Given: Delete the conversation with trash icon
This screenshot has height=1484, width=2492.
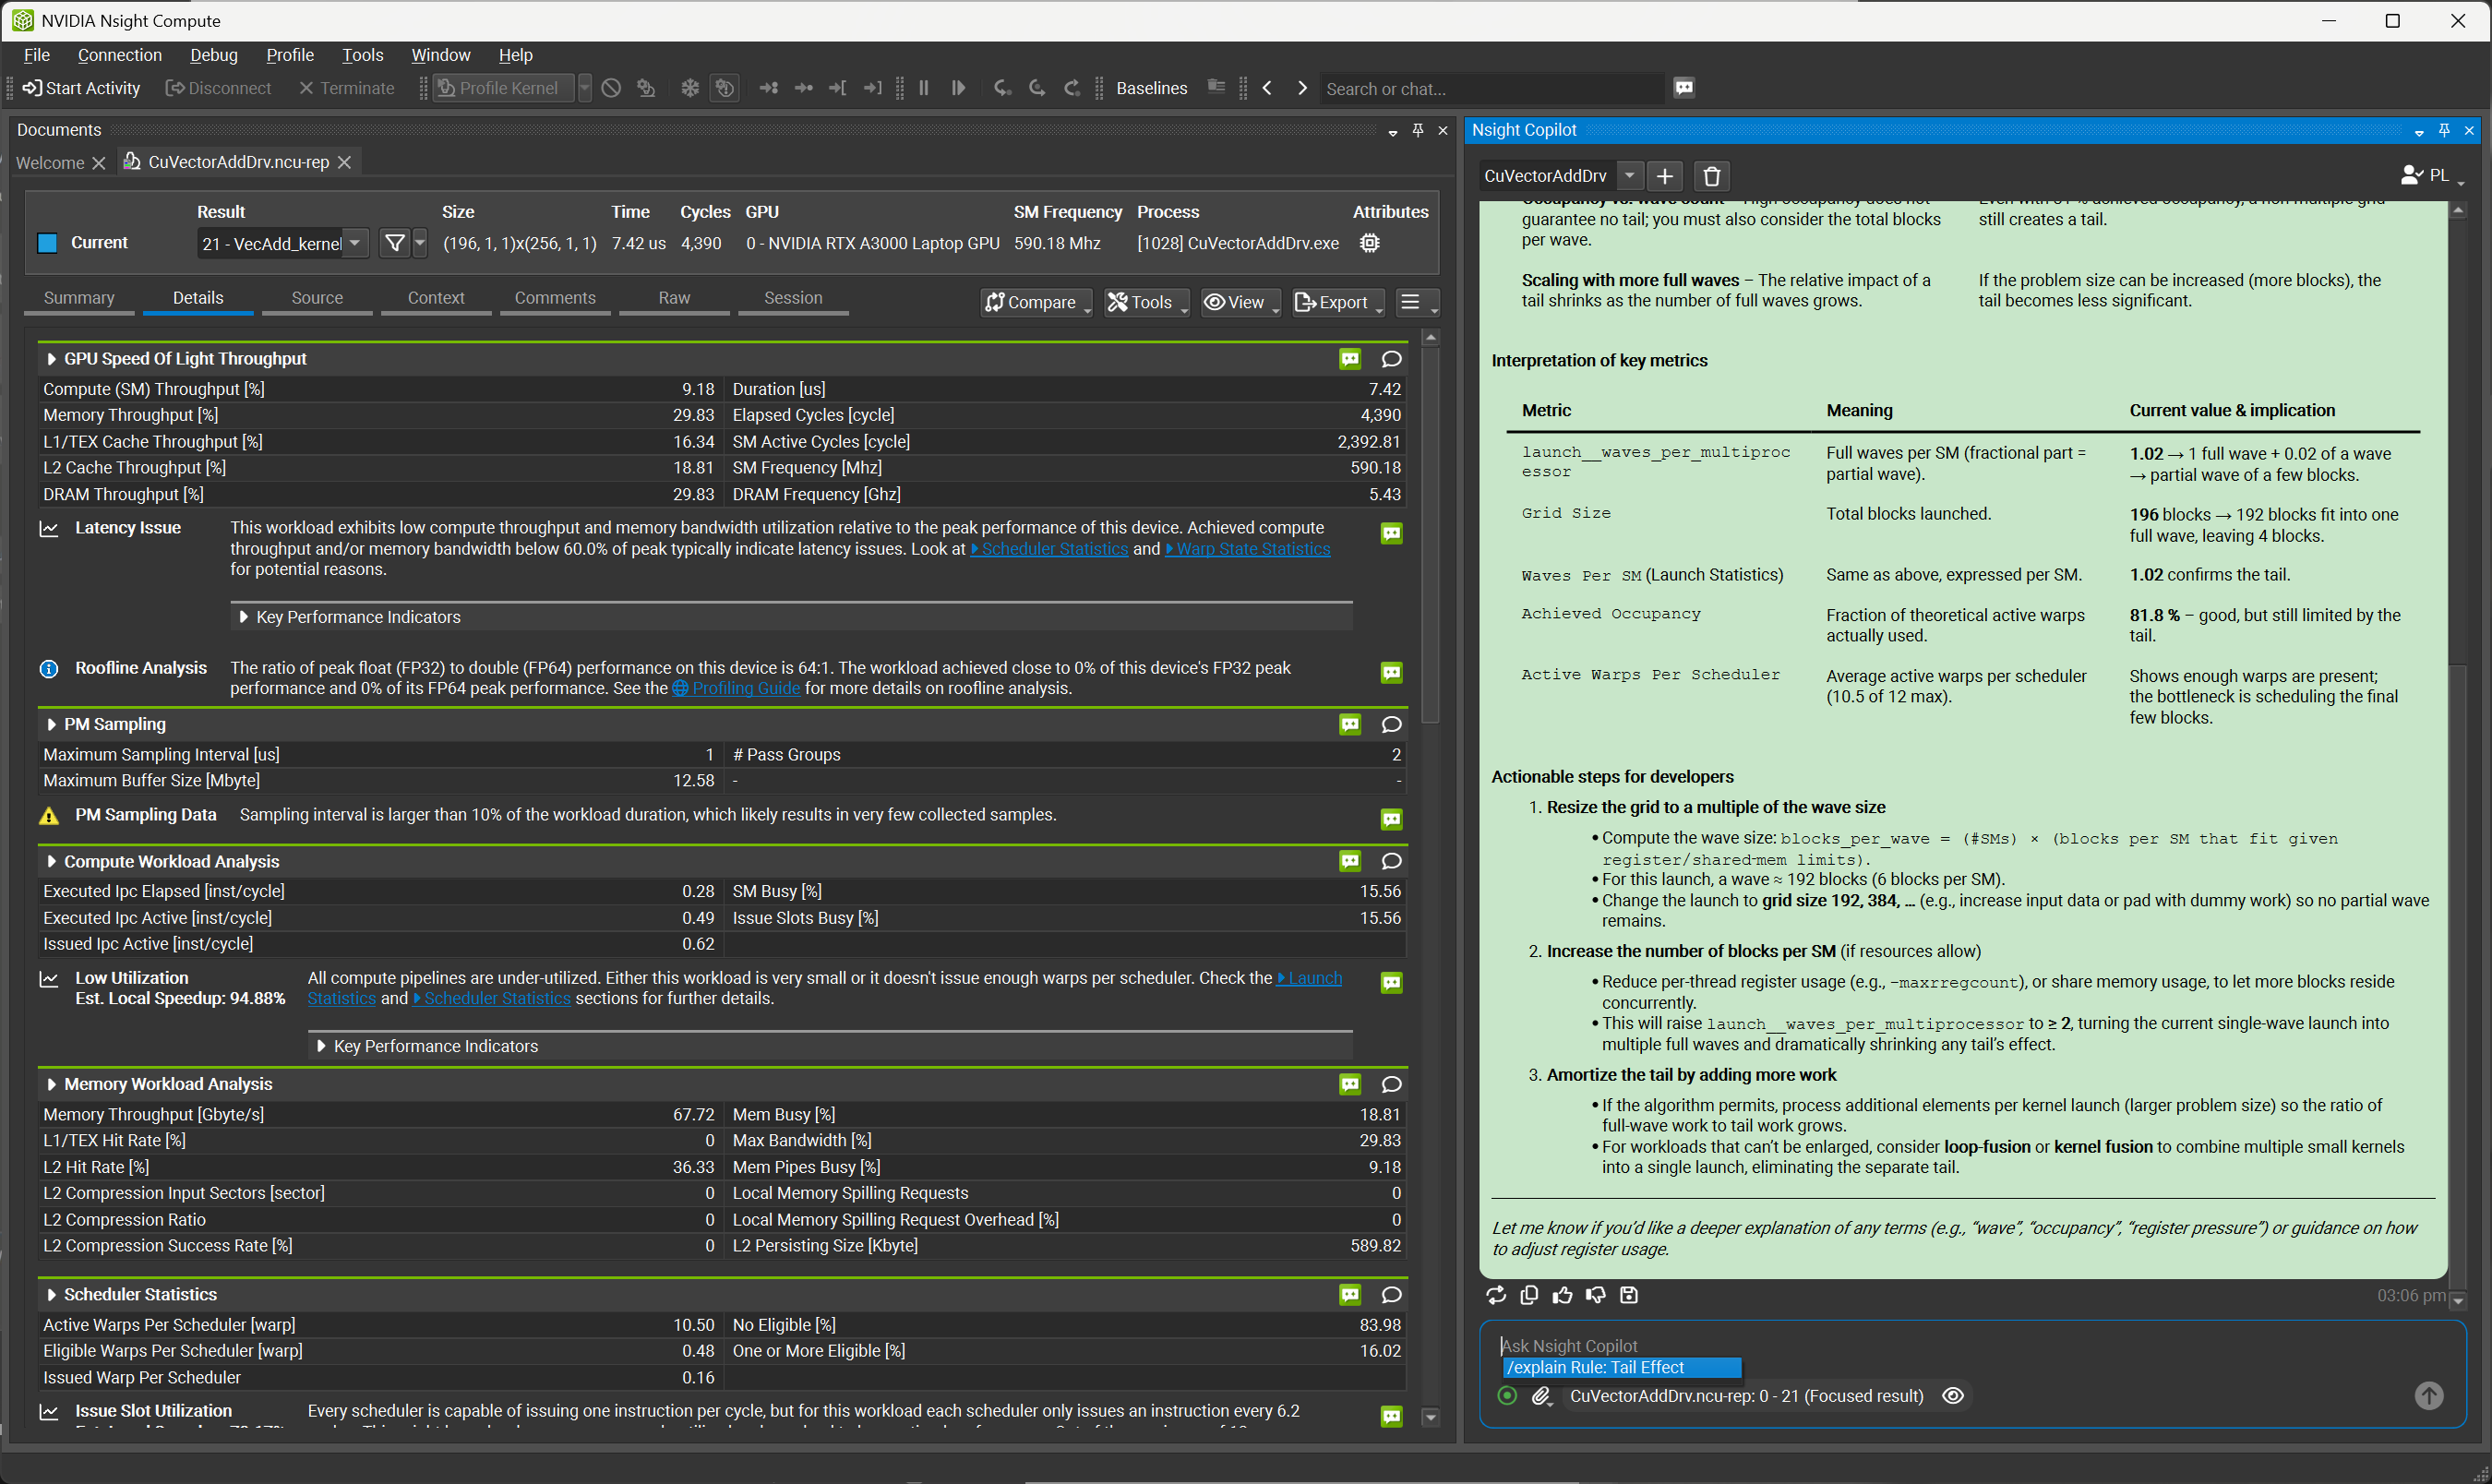Looking at the screenshot, I should (1712, 176).
